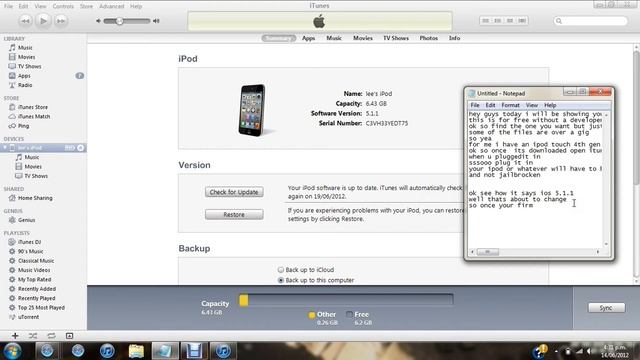This screenshot has height=360, width=640.
Task: Switch to the device Music tab
Action: click(x=334, y=38)
